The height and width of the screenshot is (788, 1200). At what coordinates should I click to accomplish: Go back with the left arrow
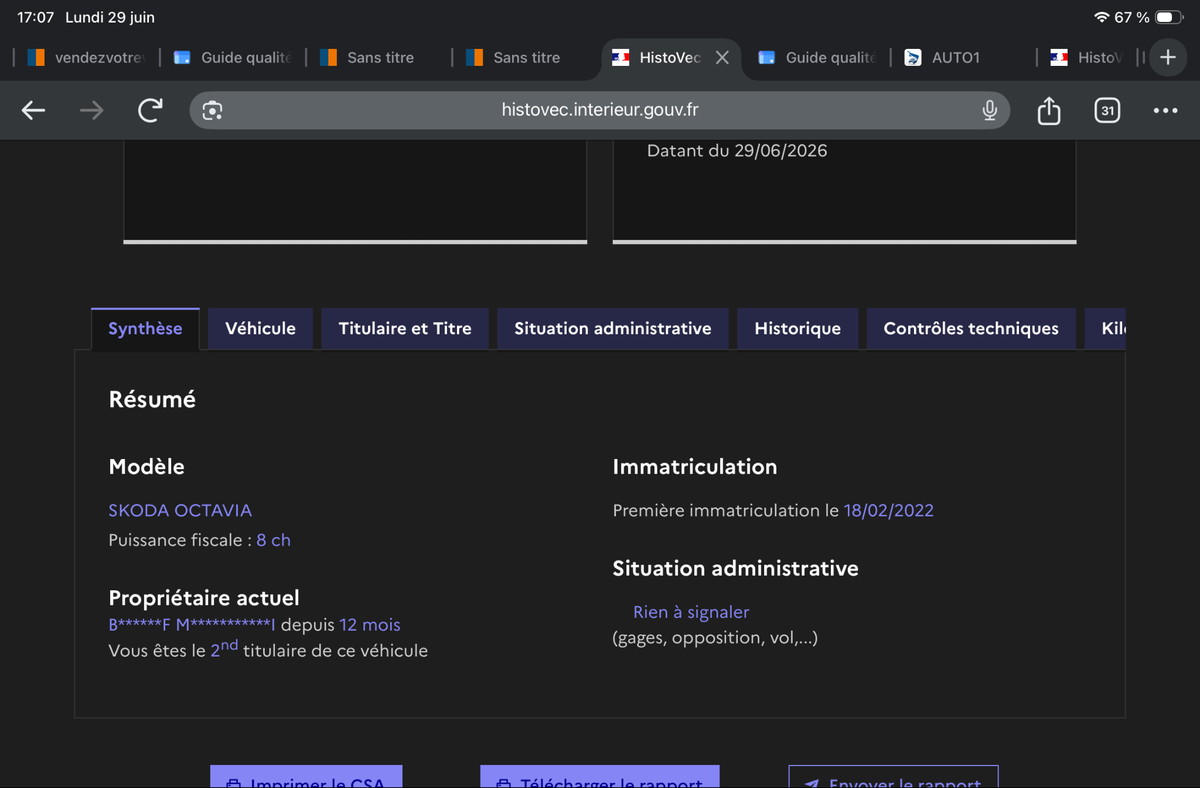[34, 110]
